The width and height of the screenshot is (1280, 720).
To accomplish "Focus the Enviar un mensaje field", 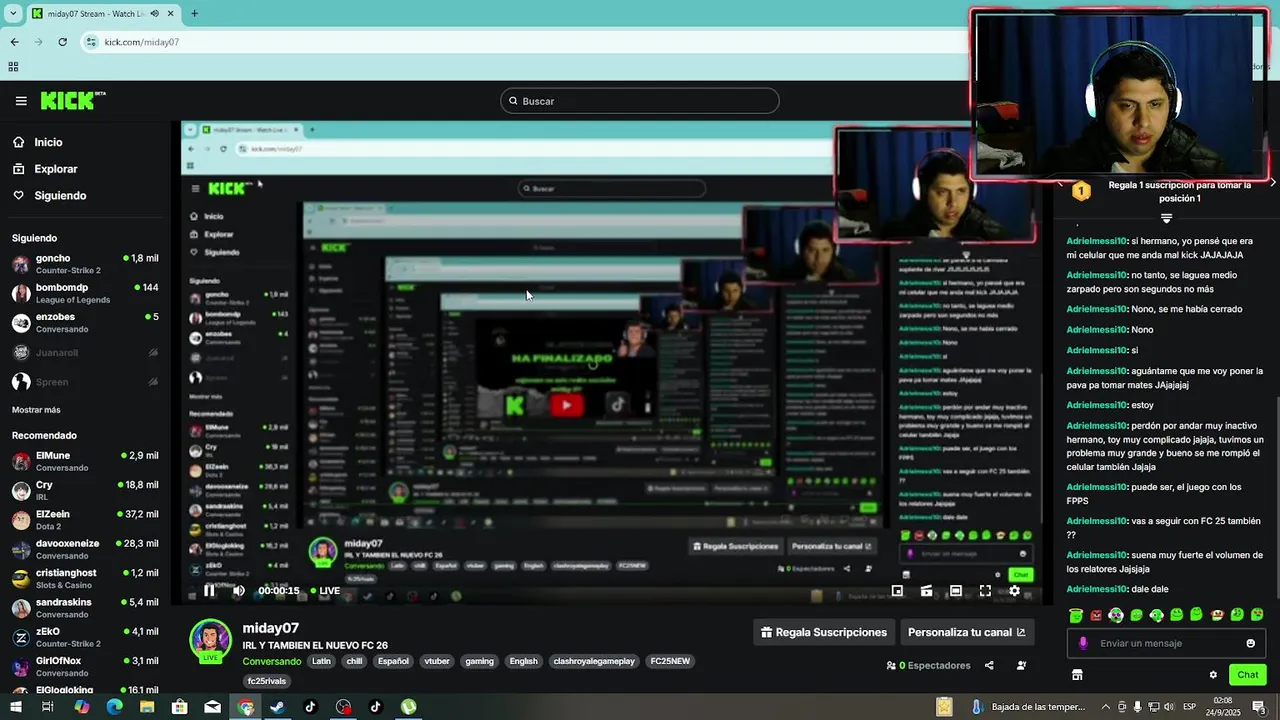I will (x=1166, y=643).
